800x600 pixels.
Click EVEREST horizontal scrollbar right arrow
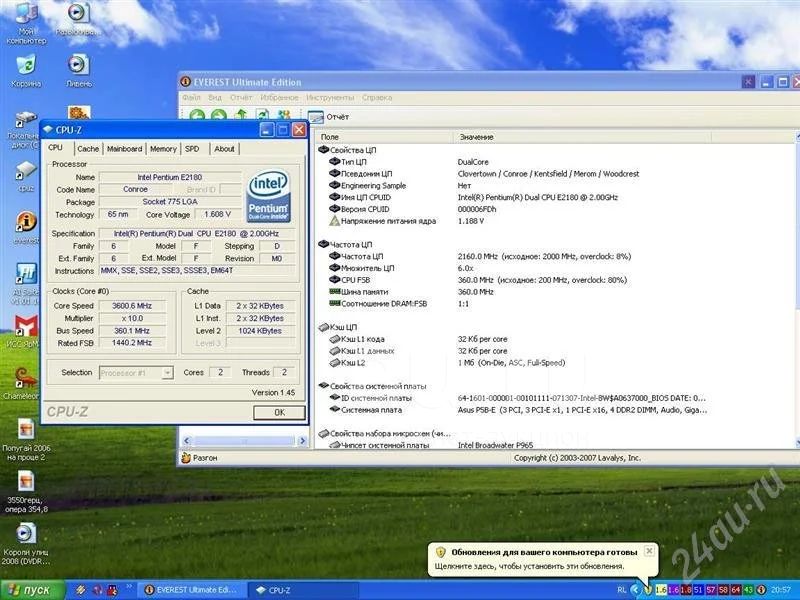303,440
